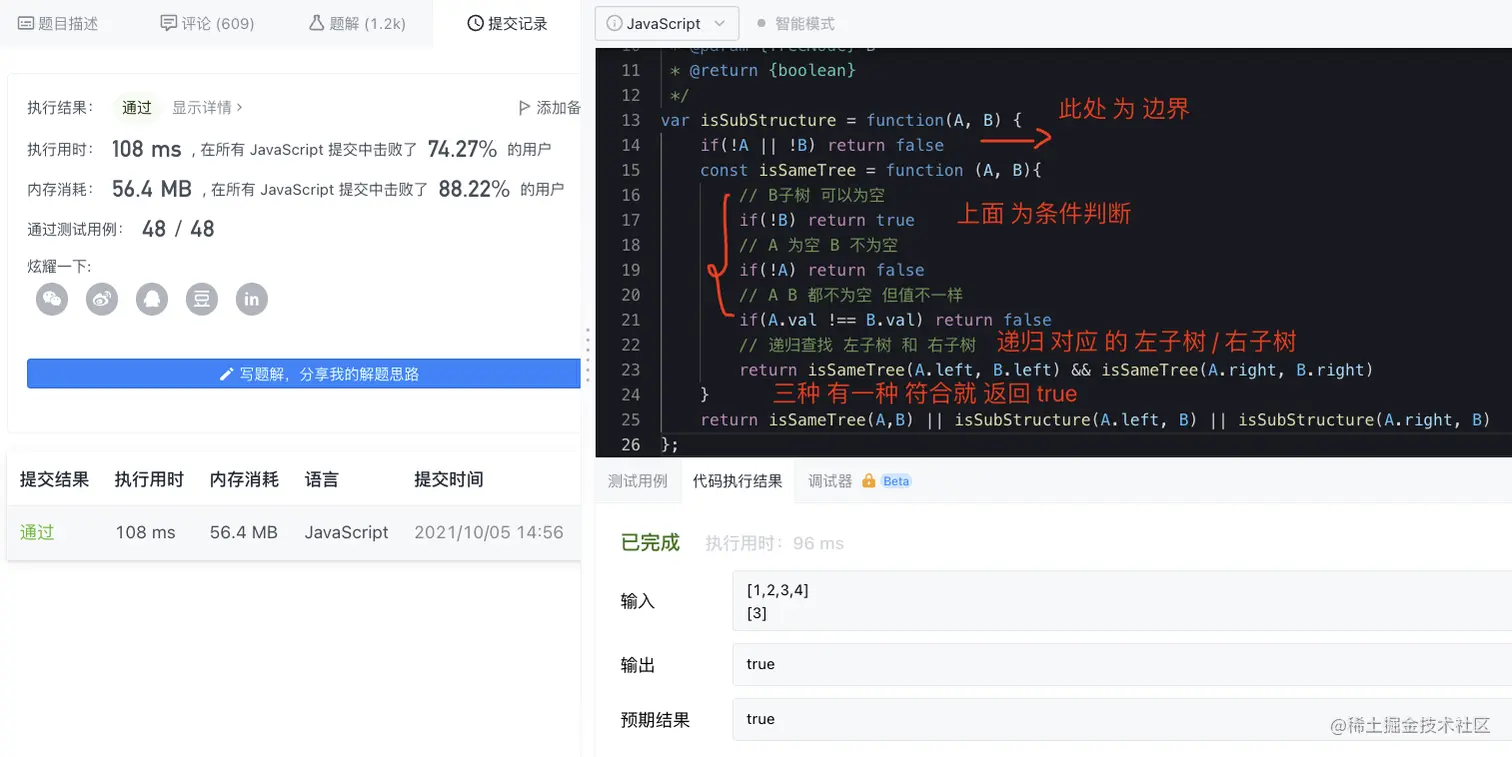Click the 74.27% runtime percentile
1512x757 pixels.
462,149
